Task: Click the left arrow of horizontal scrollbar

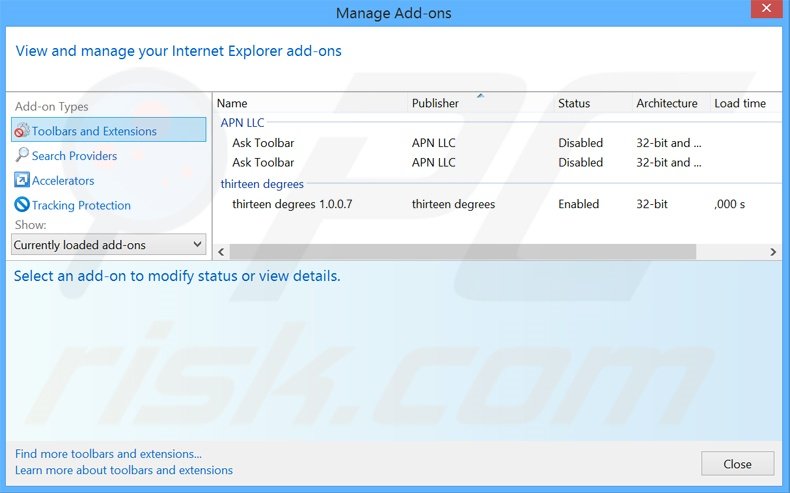Action: click(221, 252)
